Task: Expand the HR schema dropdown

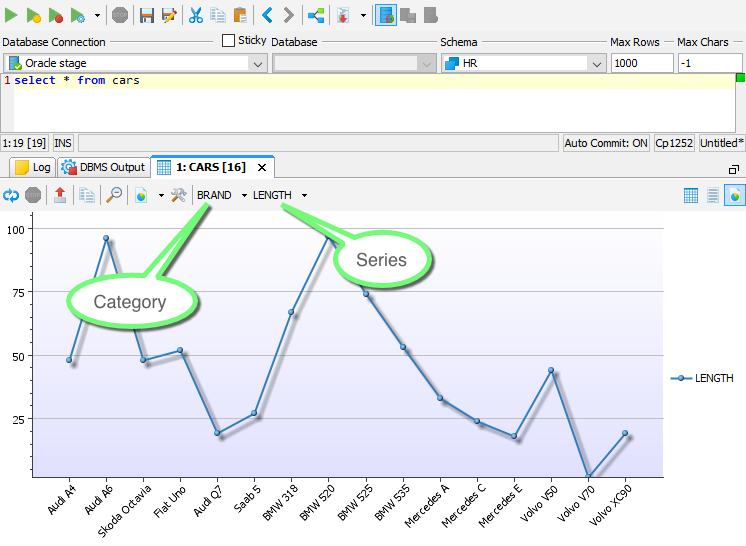Action: pyautogui.click(x=597, y=63)
